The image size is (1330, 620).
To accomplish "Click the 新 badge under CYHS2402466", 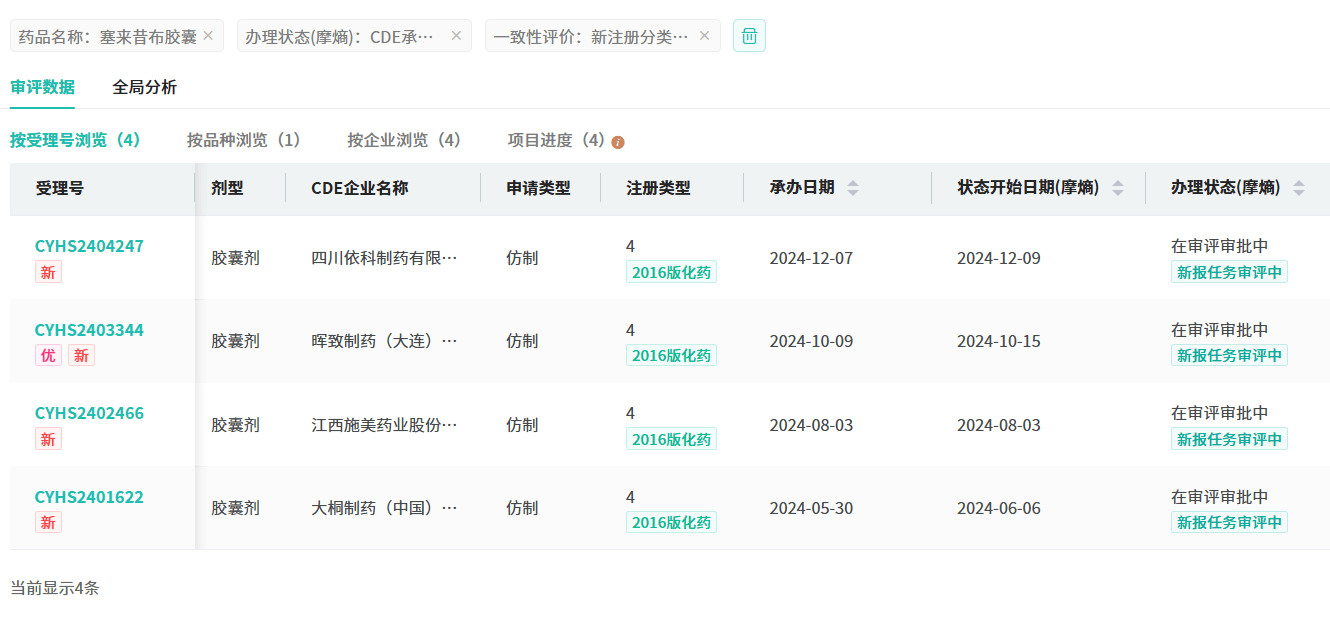I will click(48, 439).
